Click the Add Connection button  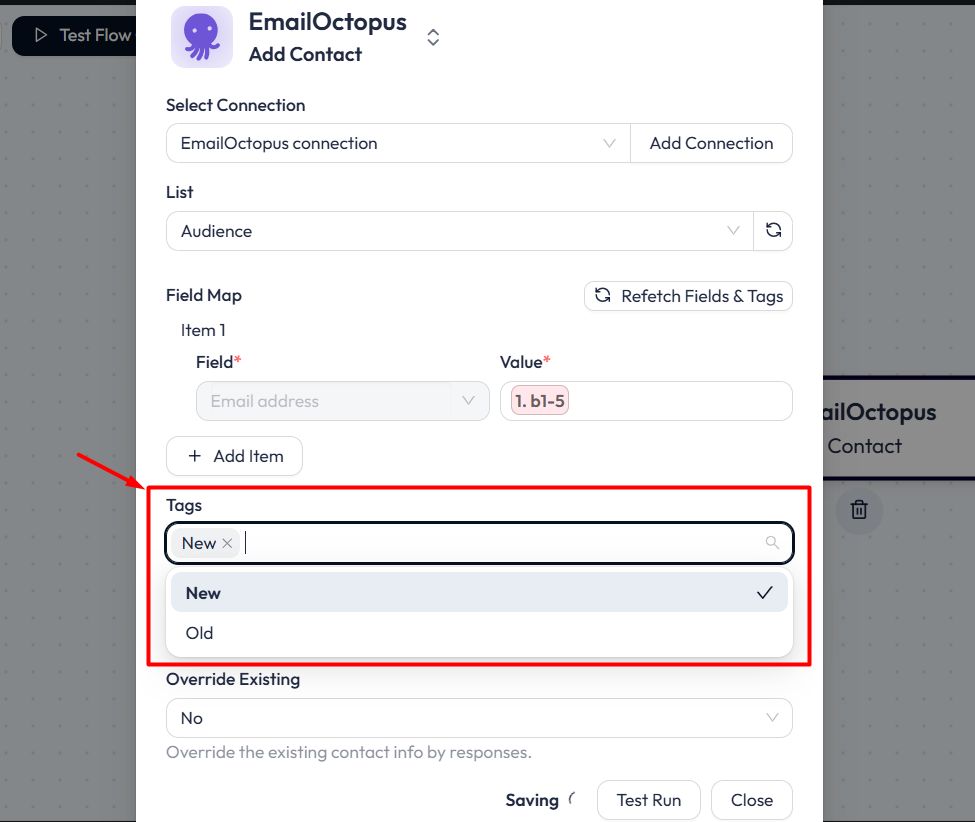click(711, 143)
